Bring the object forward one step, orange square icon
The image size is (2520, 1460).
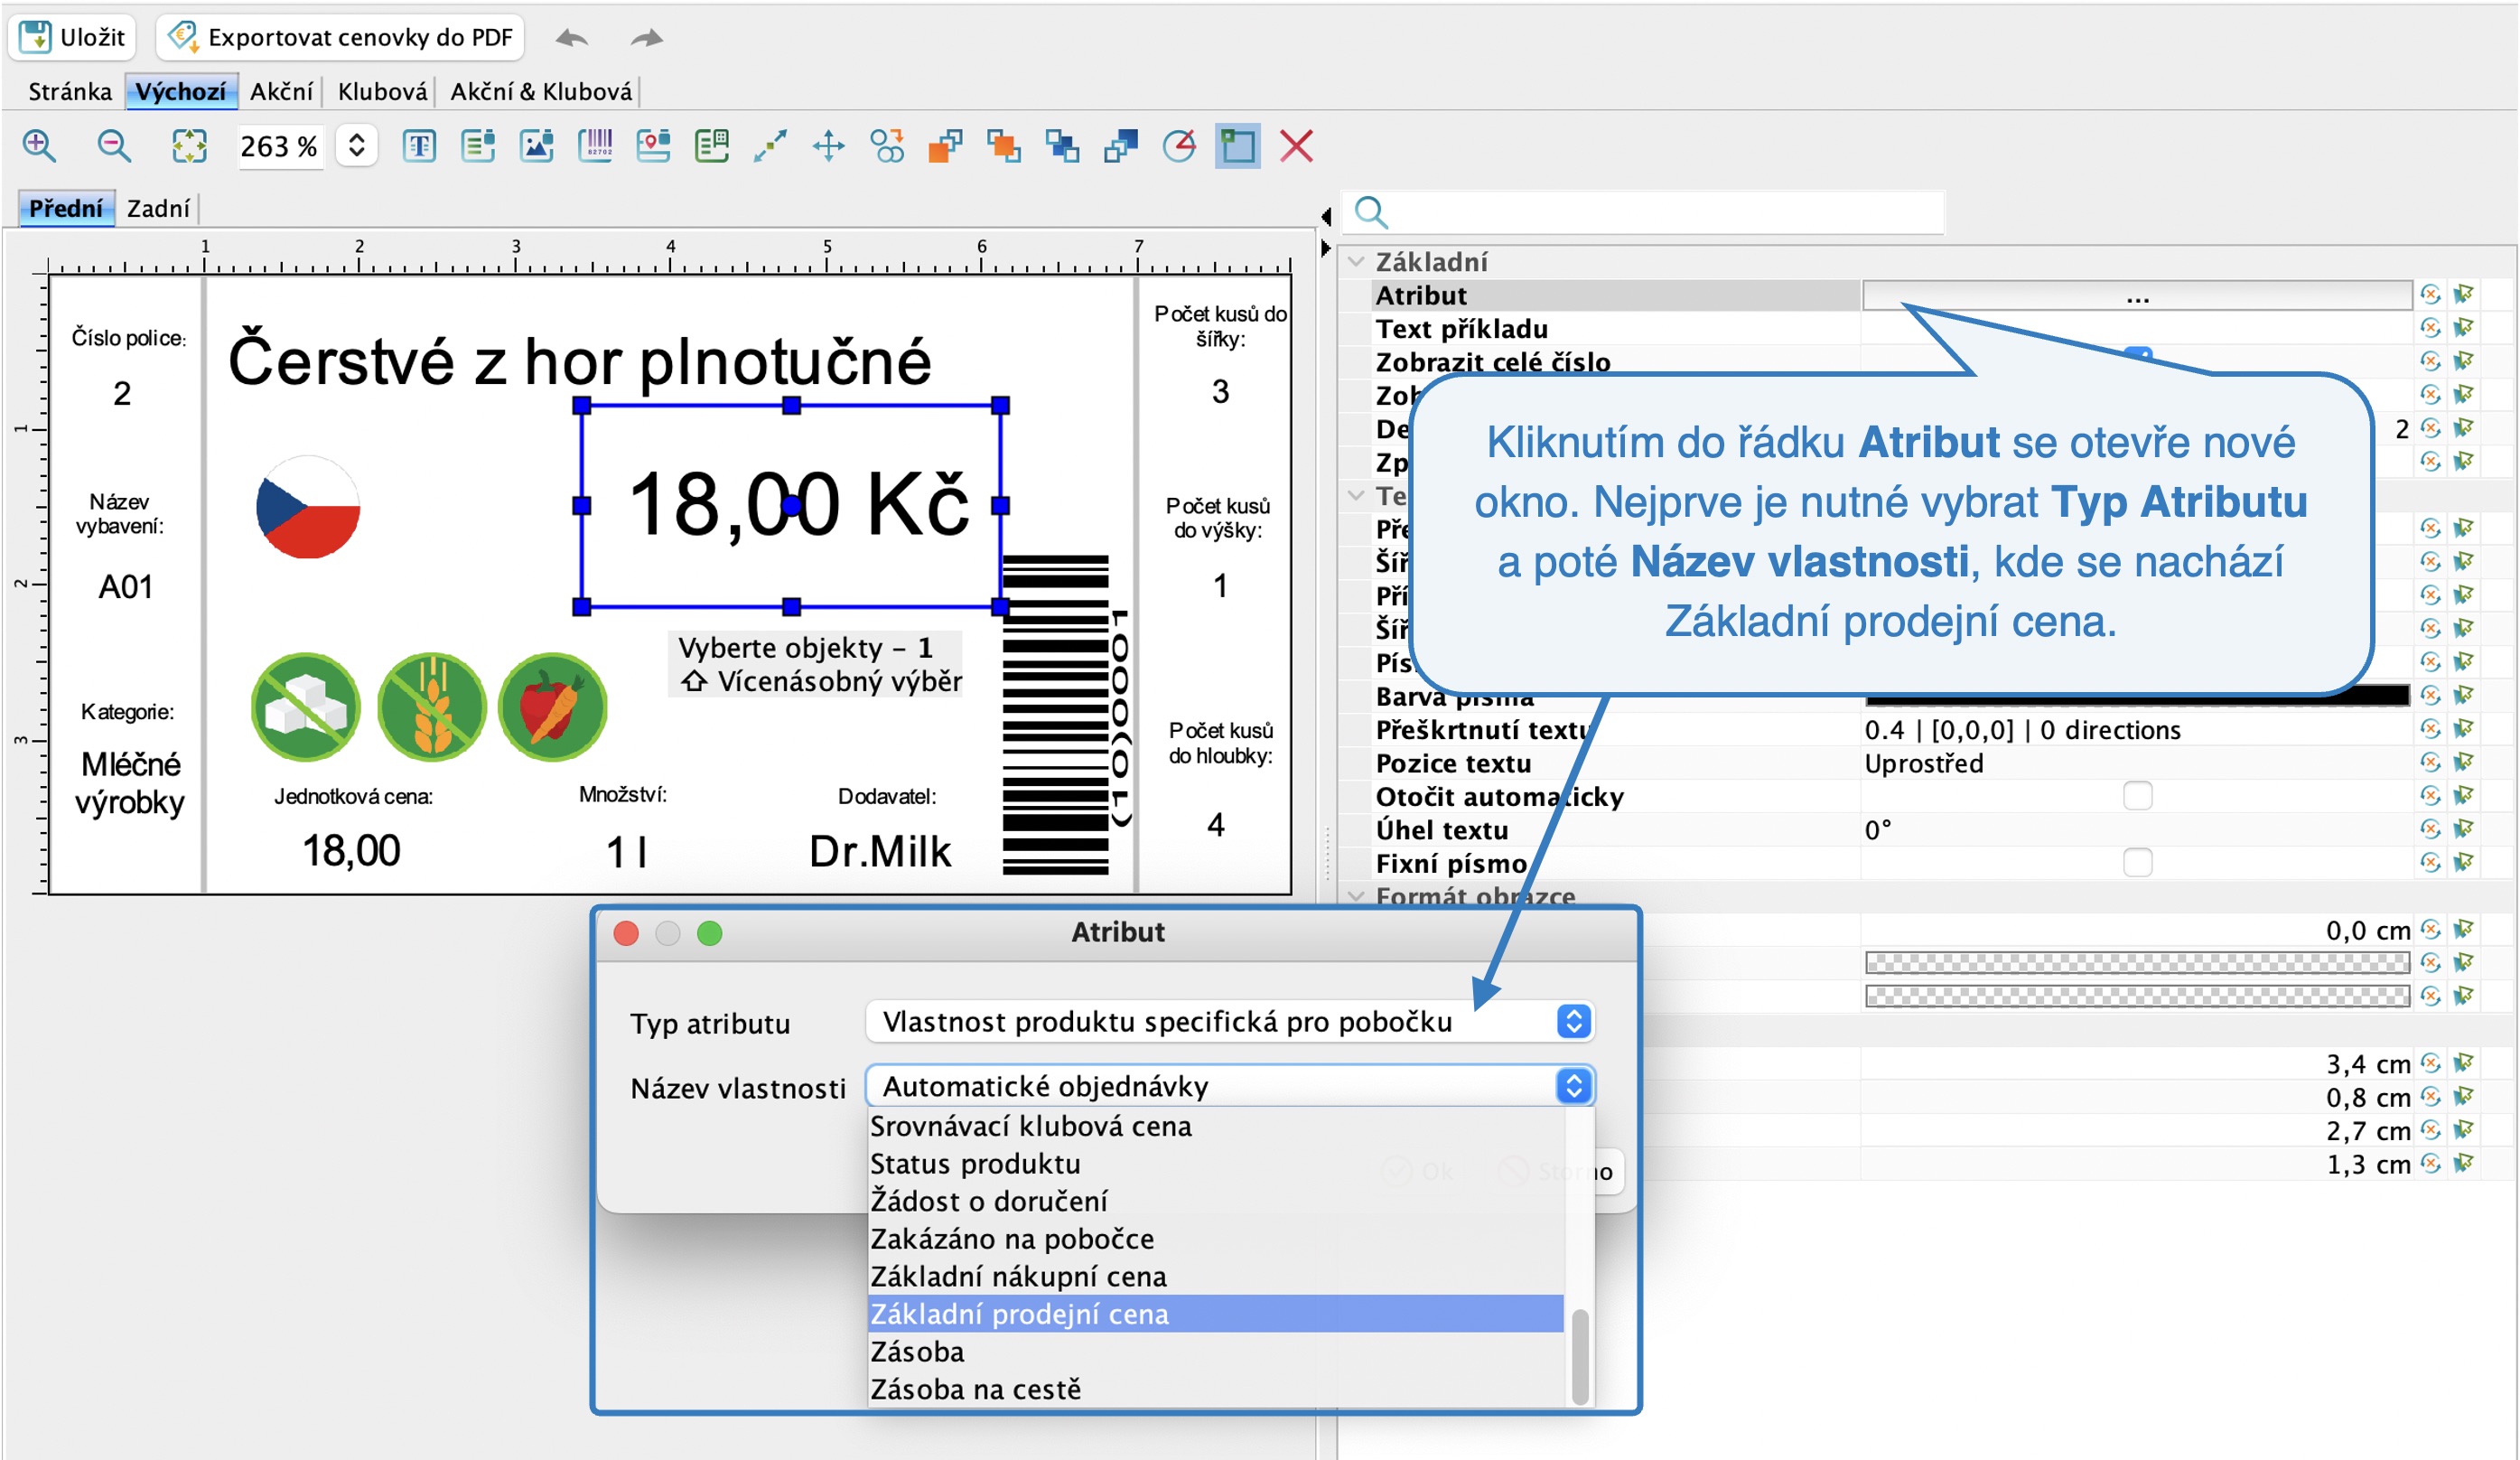pos(1004,146)
